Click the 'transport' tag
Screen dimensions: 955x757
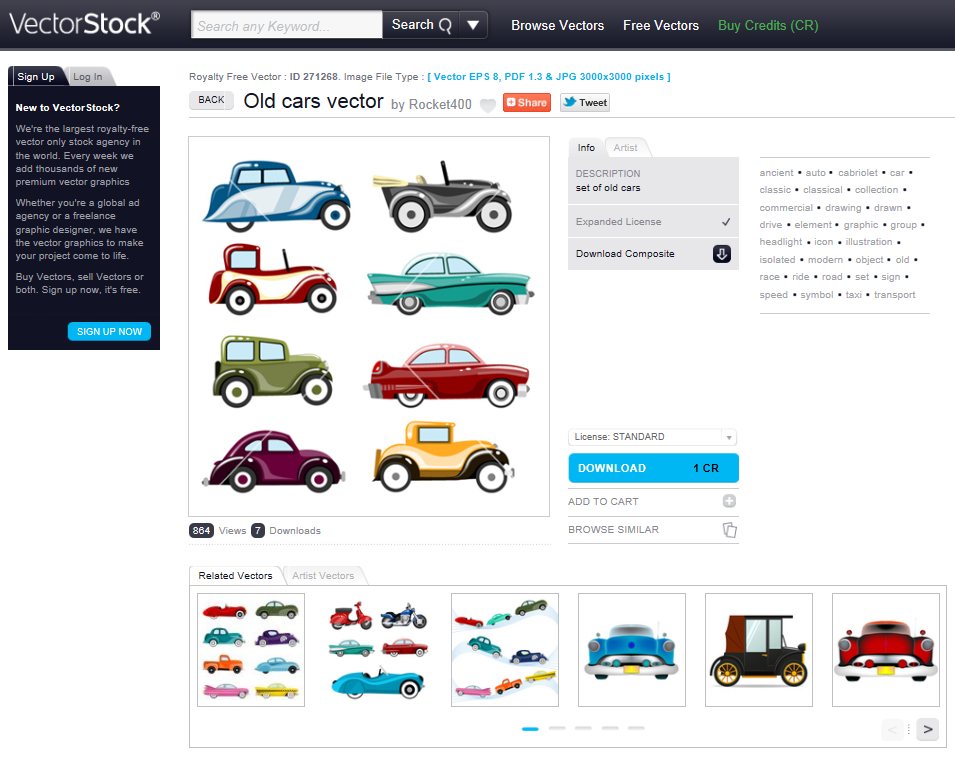pos(894,295)
